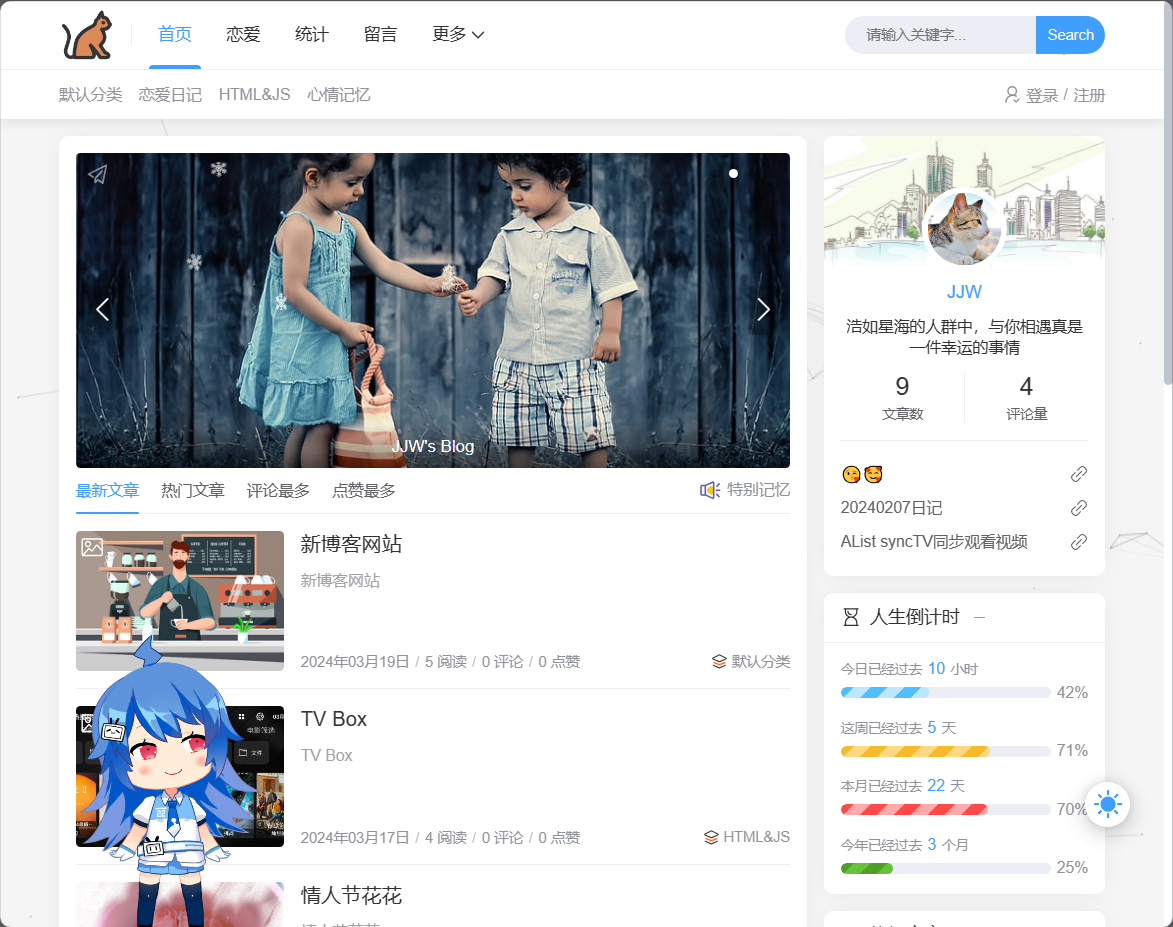
Task: Open the HTML&JS category link in the sub-navigation
Action: coord(254,95)
